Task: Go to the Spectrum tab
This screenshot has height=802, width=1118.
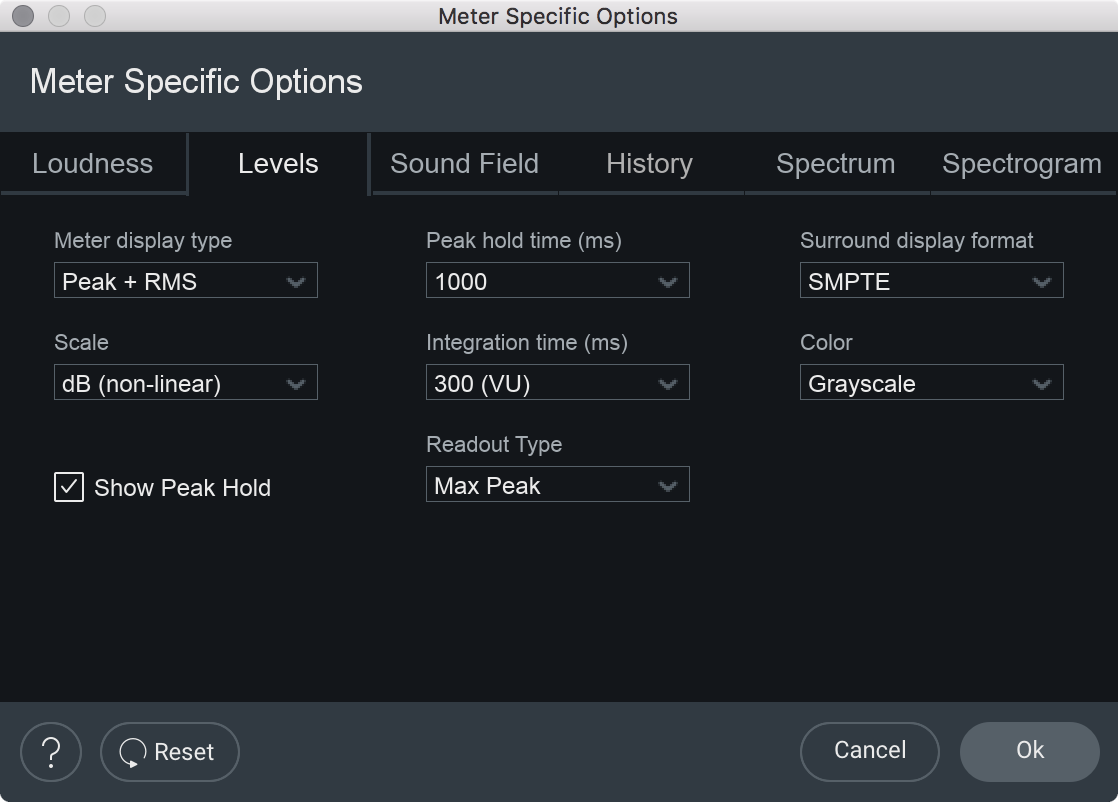Action: tap(835, 164)
